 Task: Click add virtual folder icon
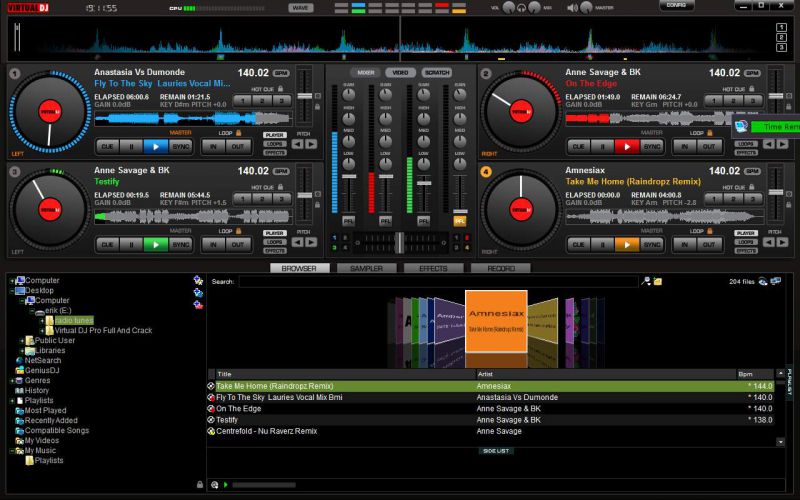(198, 292)
